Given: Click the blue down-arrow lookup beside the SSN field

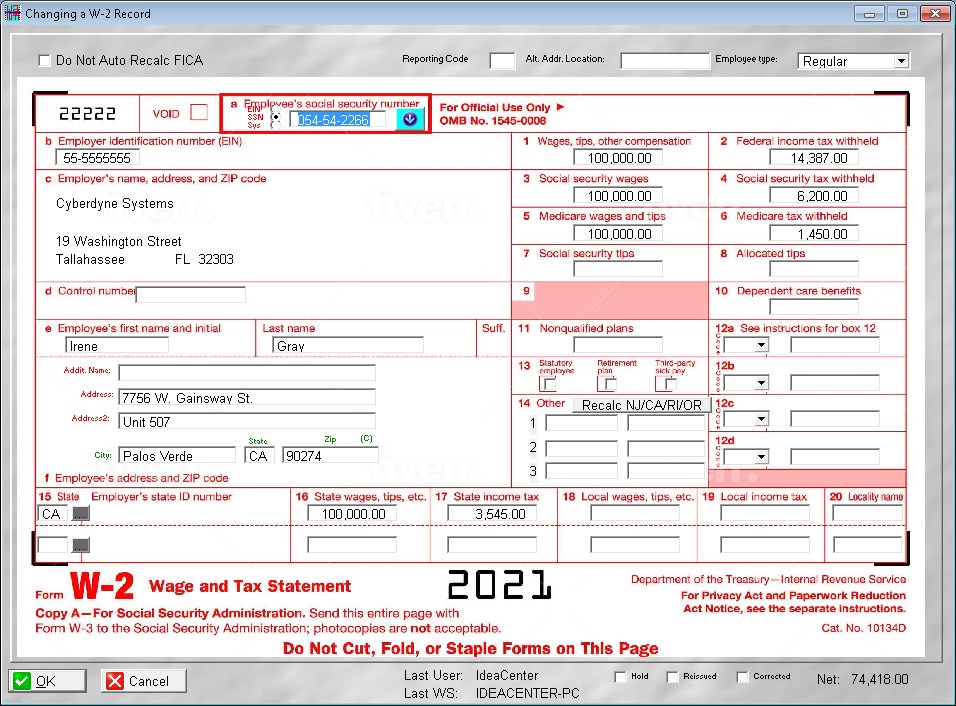Looking at the screenshot, I should [x=409, y=119].
